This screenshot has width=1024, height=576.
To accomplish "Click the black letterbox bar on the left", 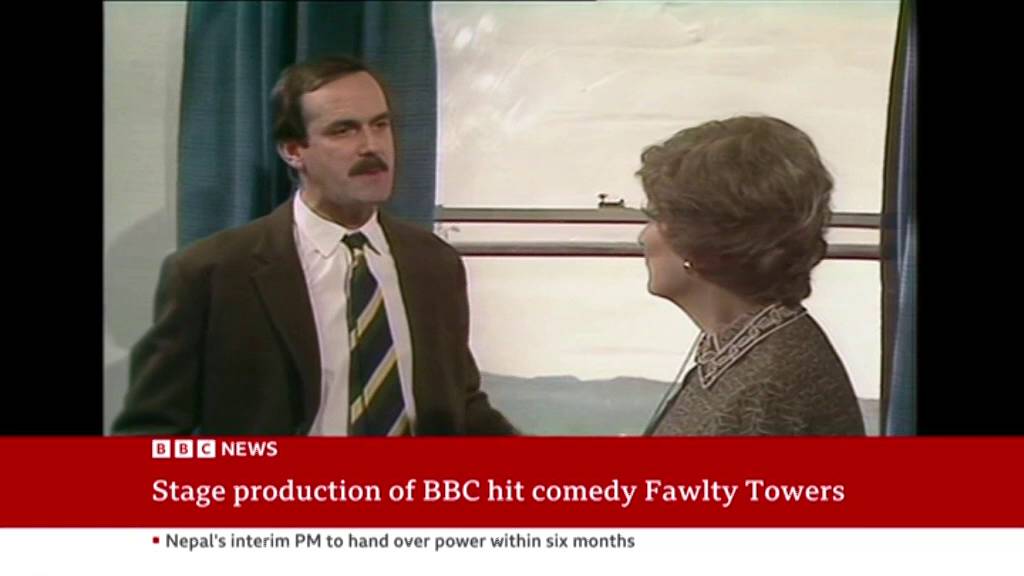I will [x=52, y=218].
